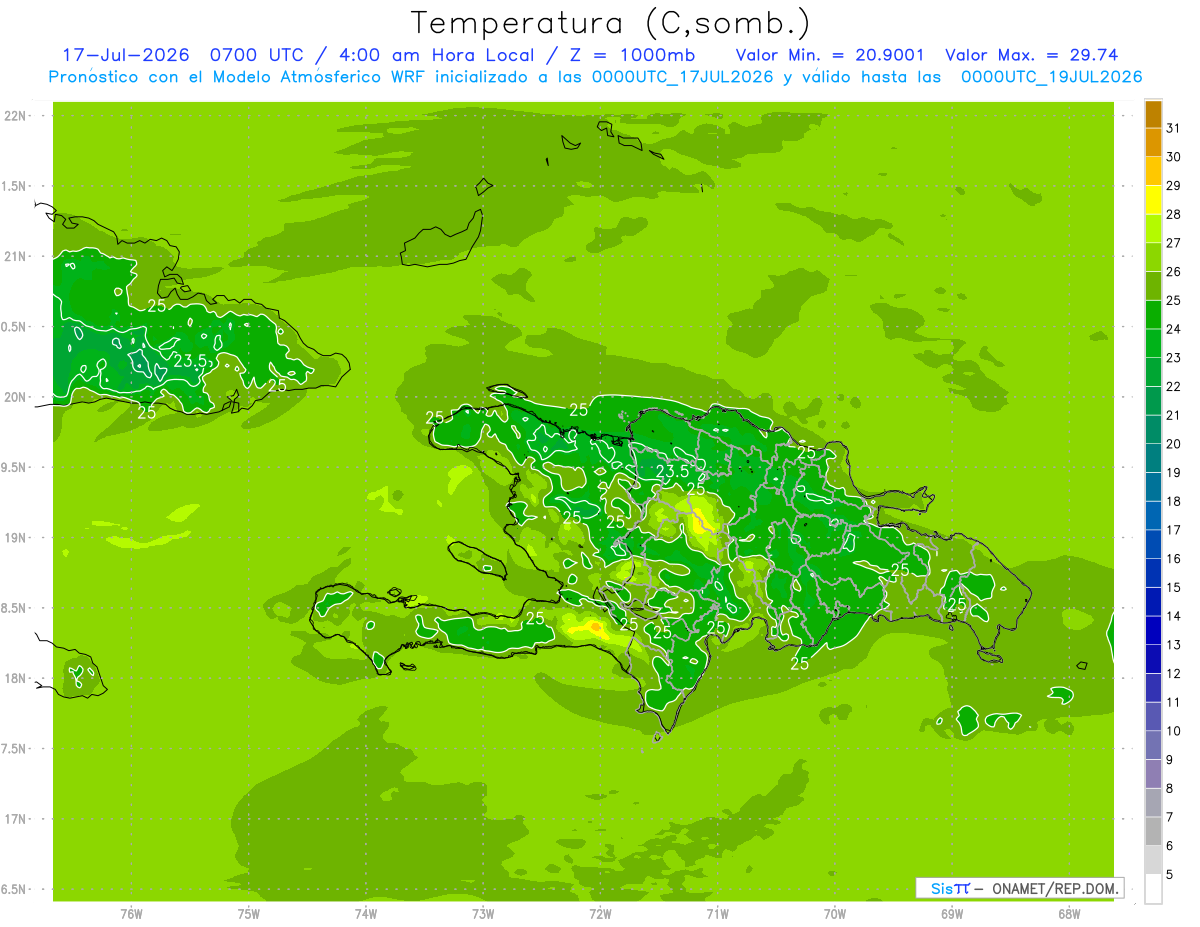Click the legend scale value "27"
The width and height of the screenshot is (1200, 927).
coord(1174,243)
